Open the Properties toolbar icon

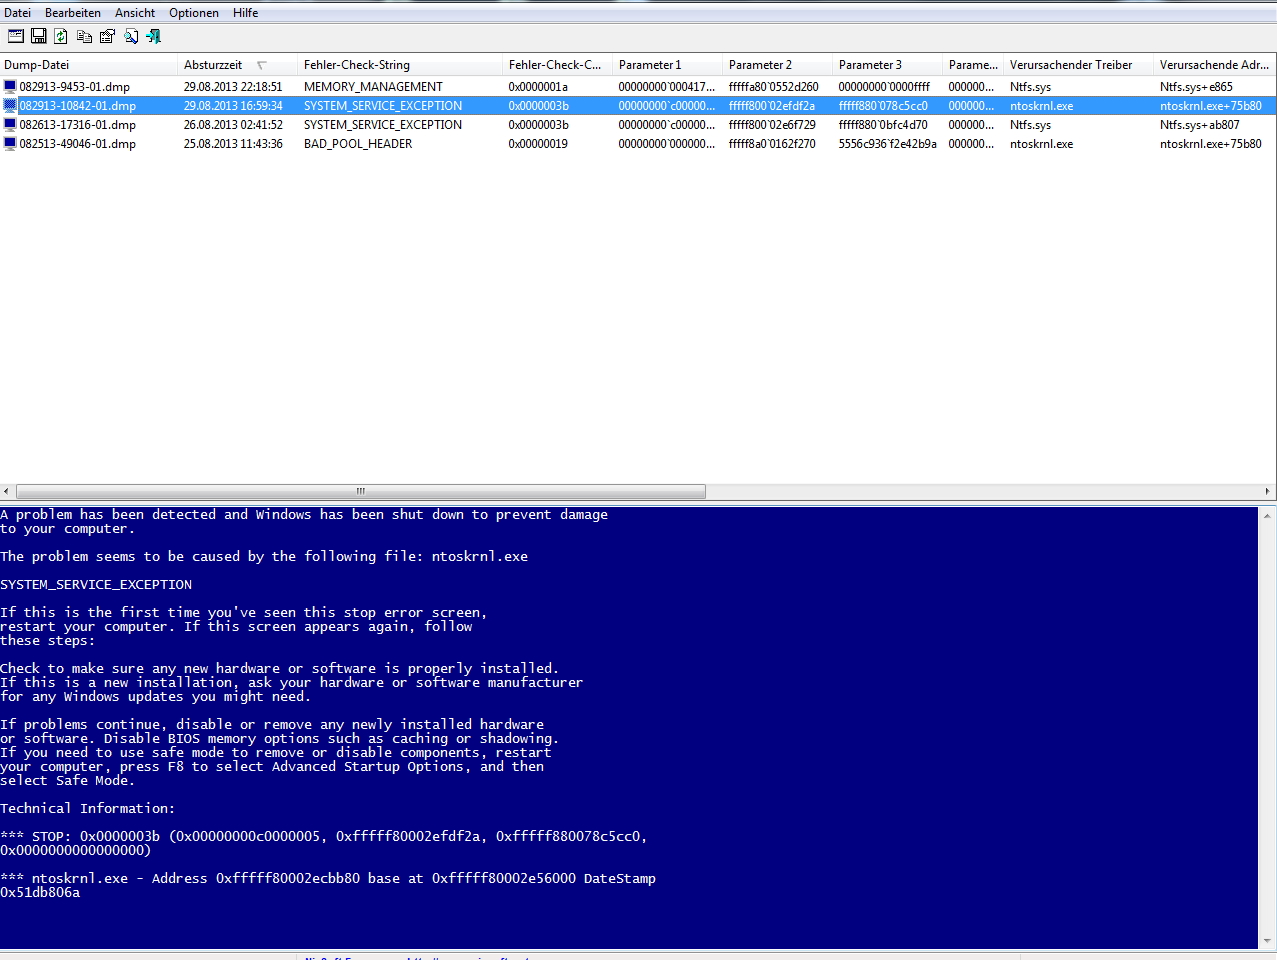pos(107,36)
